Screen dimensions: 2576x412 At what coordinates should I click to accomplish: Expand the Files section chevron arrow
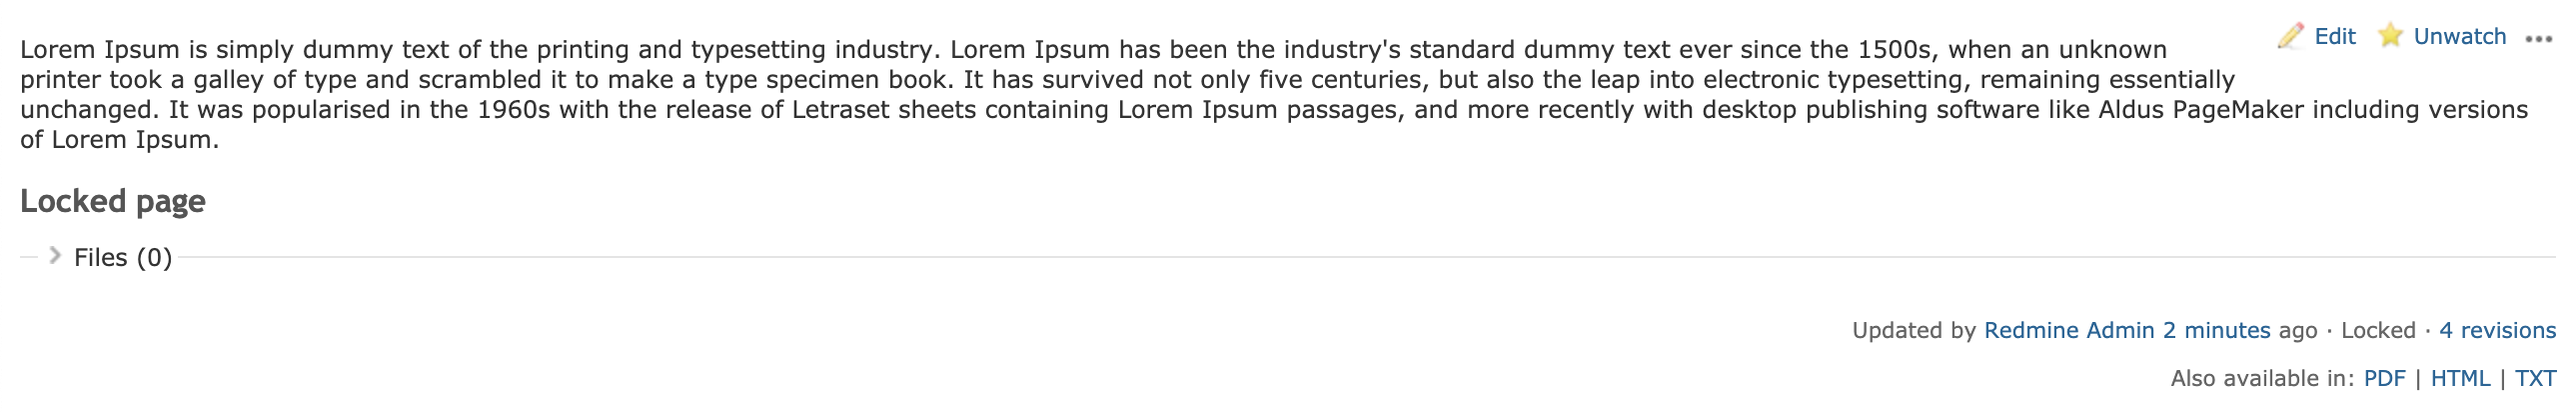[x=56, y=256]
